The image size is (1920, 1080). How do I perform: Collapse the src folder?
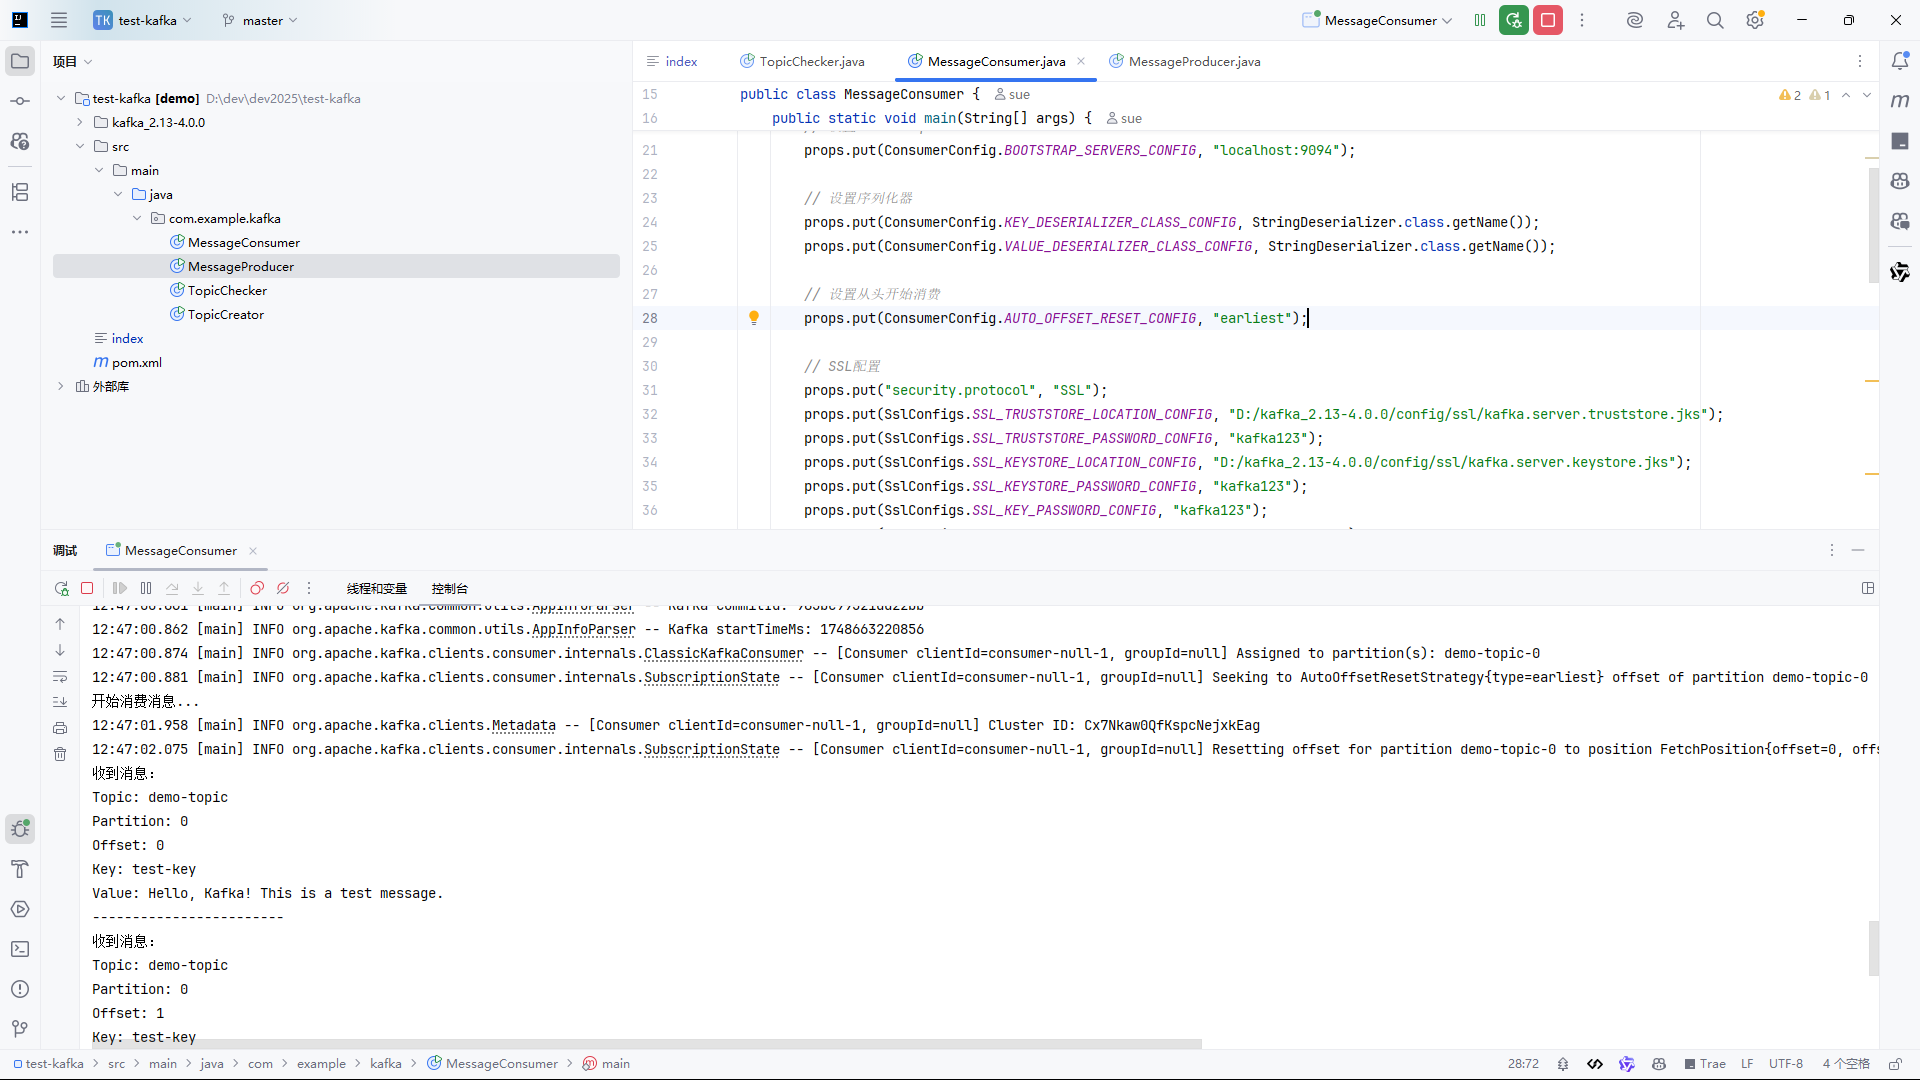80,146
